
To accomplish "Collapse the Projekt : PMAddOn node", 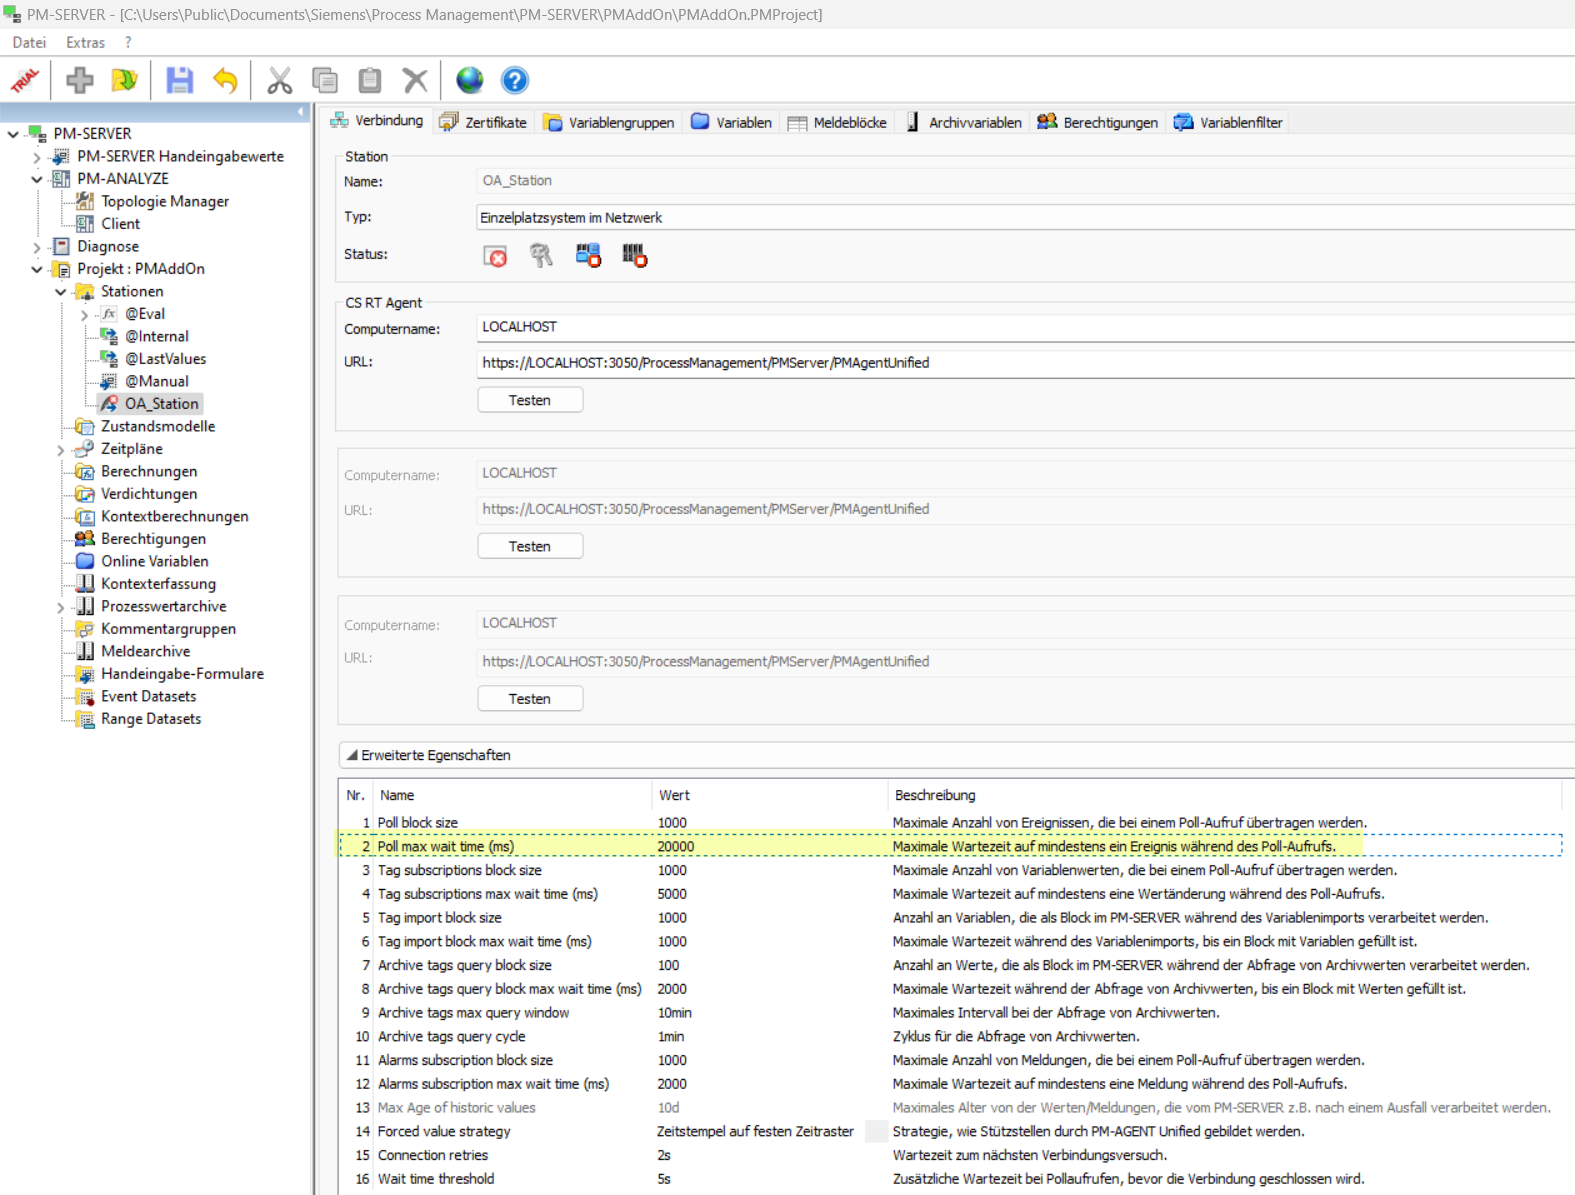I will 37,269.
